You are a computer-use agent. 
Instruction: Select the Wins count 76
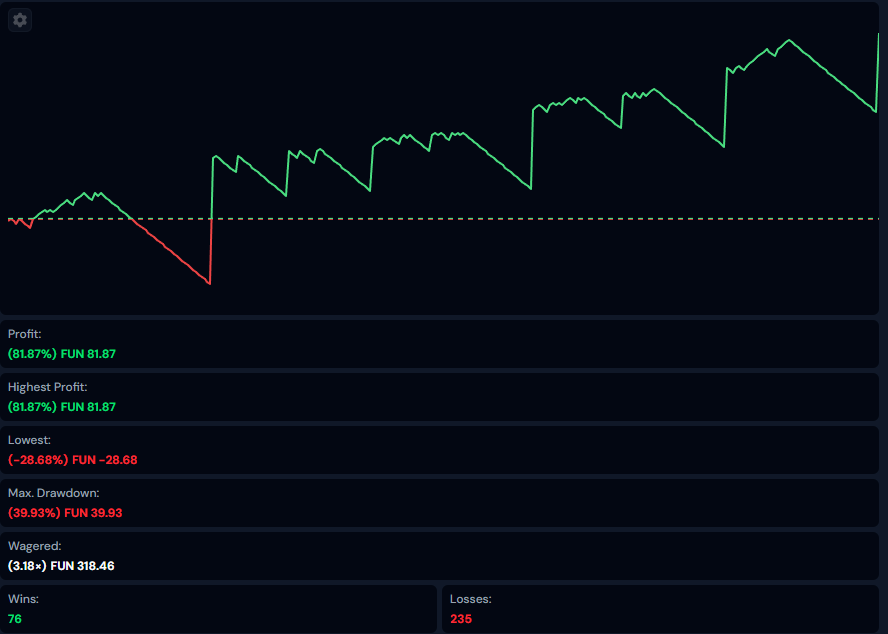15,619
